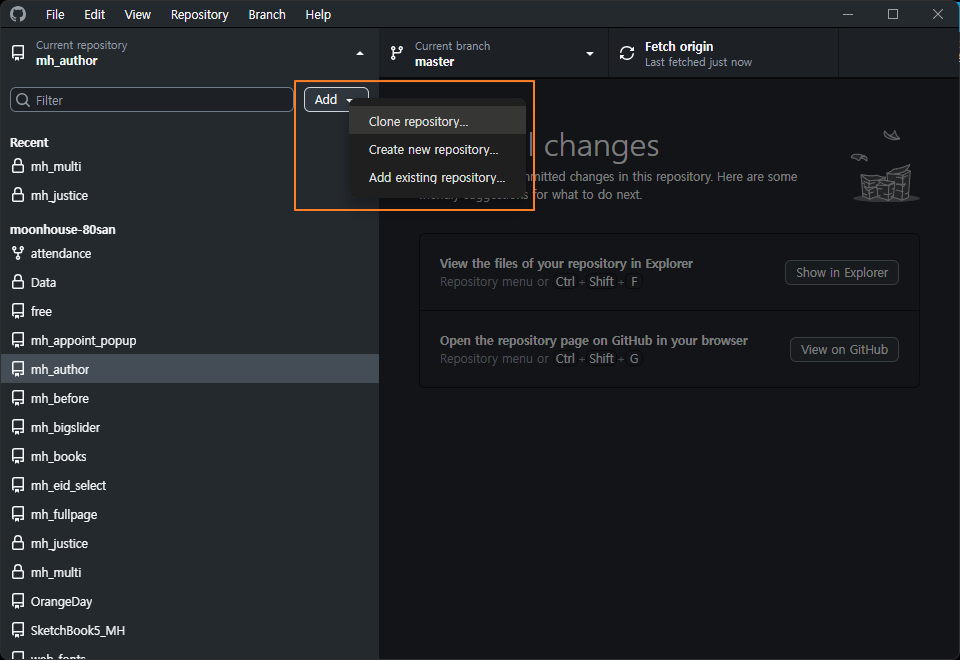This screenshot has width=960, height=660.
Task: Select the SketchBook5_MH repository
Action: click(x=189, y=630)
